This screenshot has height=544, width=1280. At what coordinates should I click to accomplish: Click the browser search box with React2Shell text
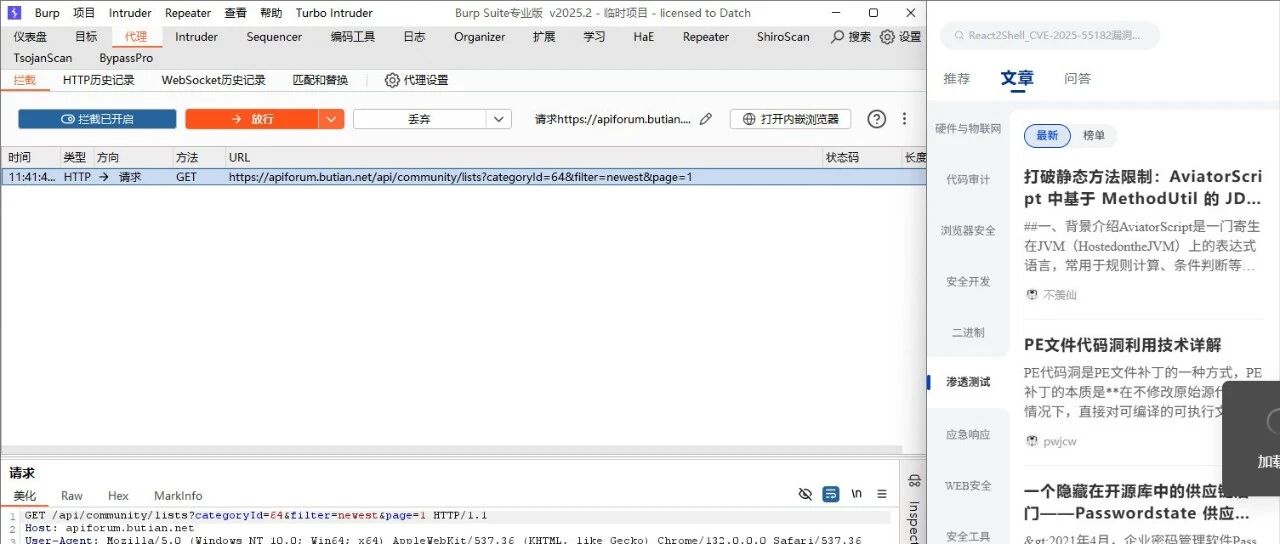(1050, 35)
